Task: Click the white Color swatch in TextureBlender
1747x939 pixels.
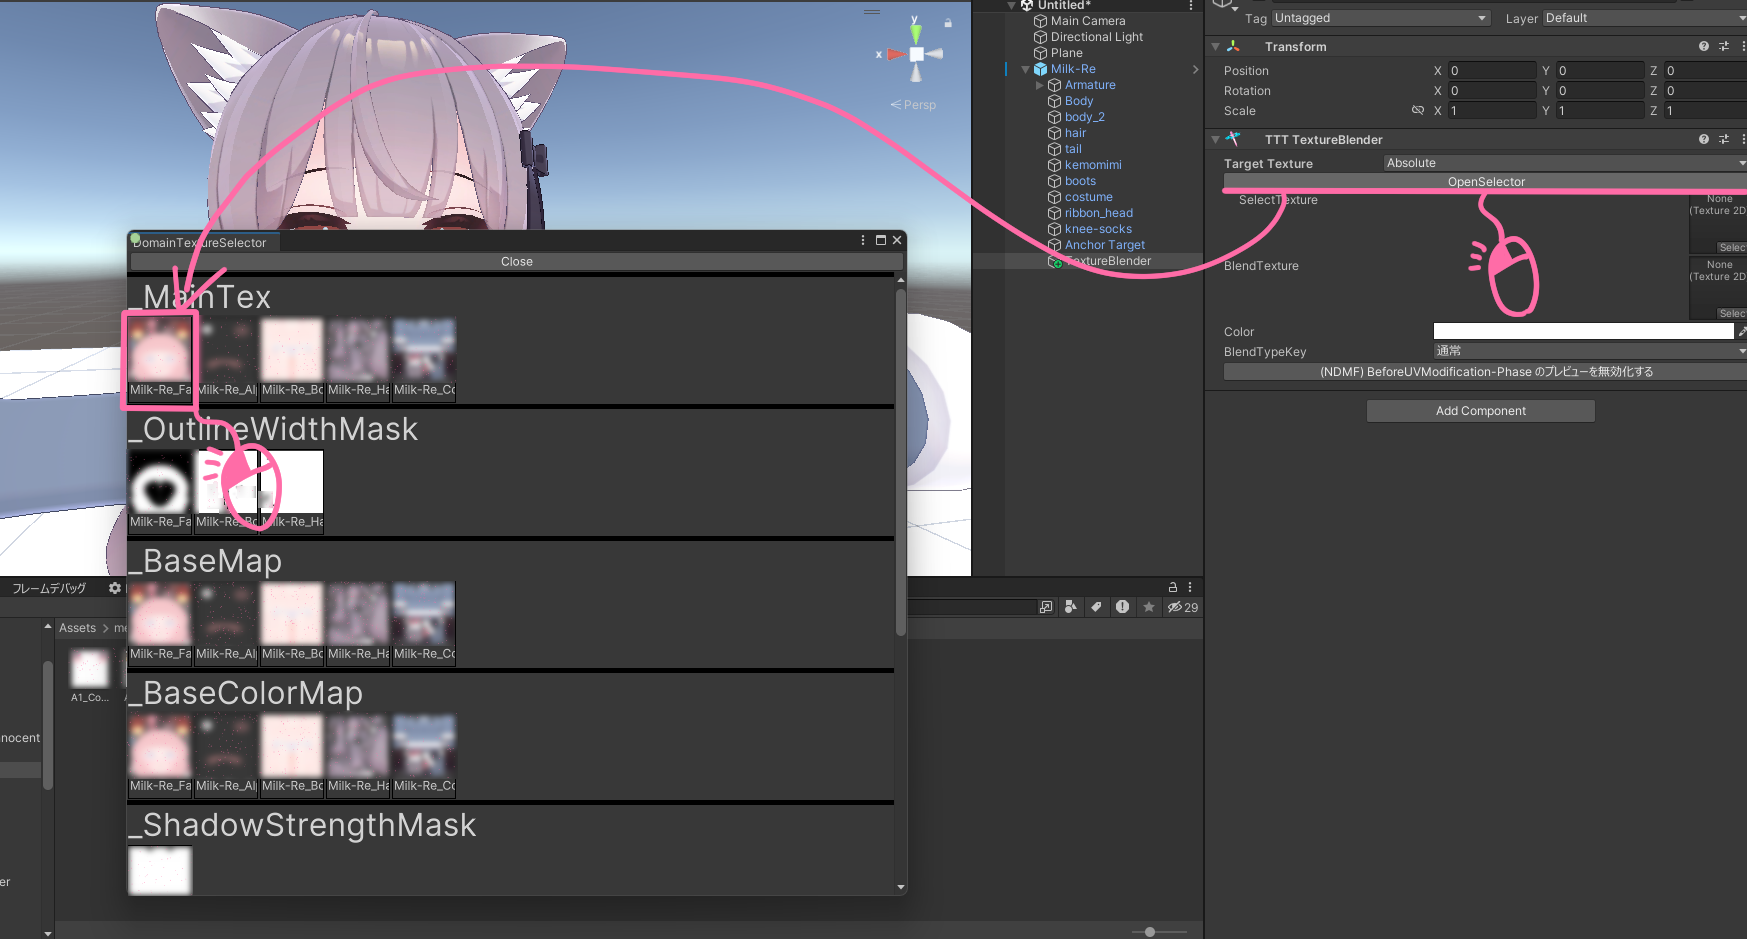Action: click(1583, 331)
